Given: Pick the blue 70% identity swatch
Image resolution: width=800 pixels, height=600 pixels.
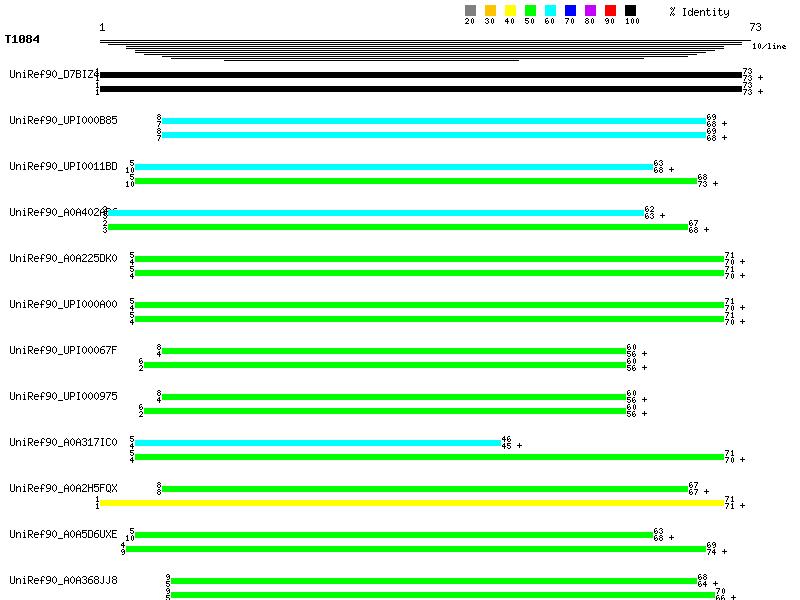Looking at the screenshot, I should (570, 11).
